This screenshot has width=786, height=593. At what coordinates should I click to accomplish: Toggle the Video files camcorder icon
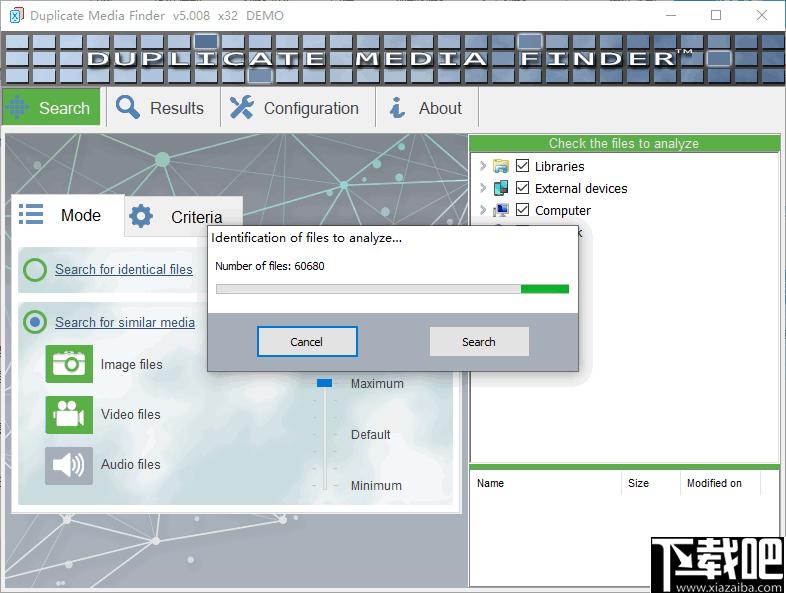tap(69, 415)
